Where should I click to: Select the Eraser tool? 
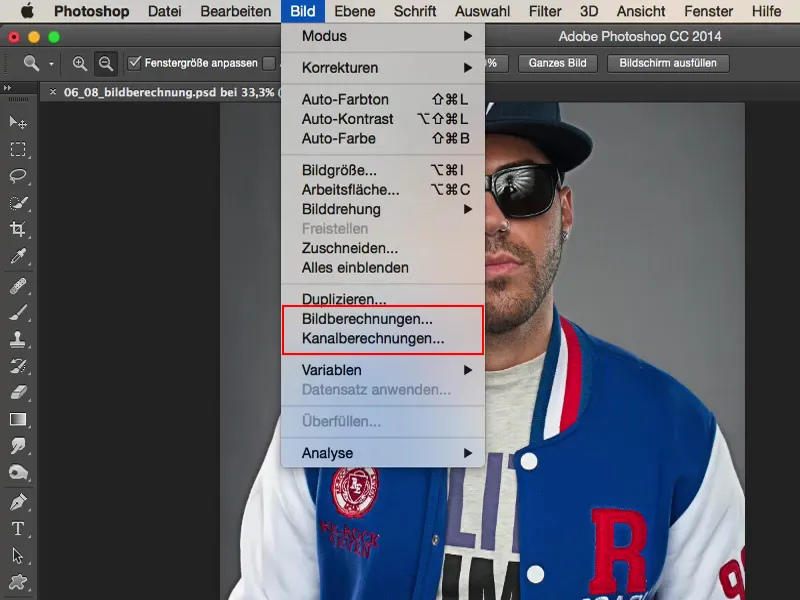point(18,392)
